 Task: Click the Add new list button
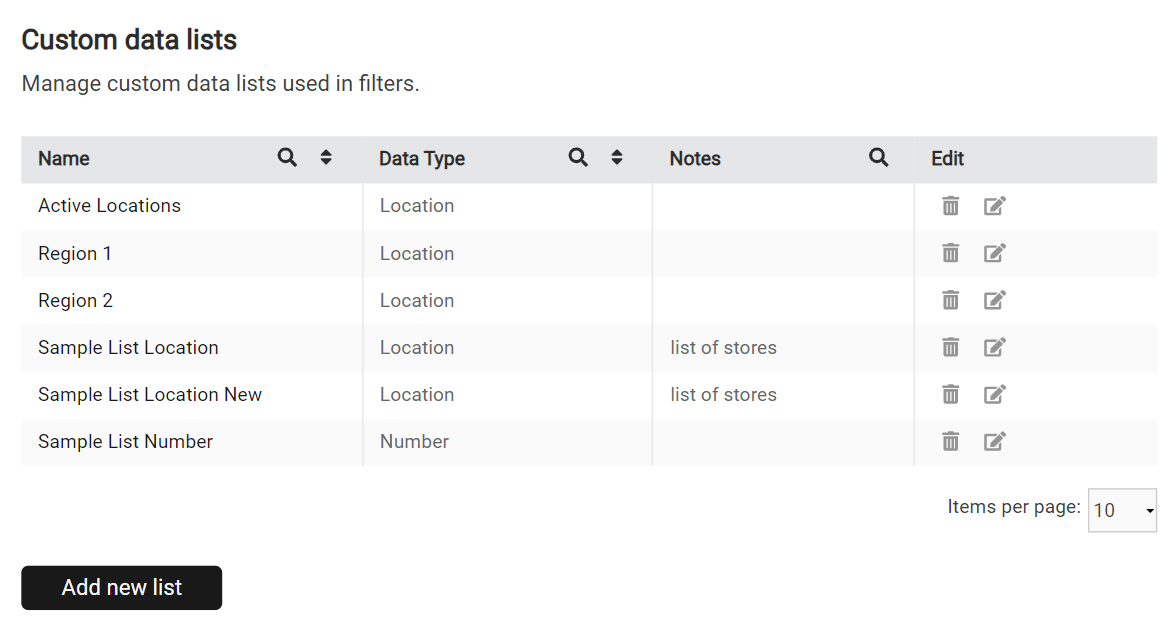(121, 587)
